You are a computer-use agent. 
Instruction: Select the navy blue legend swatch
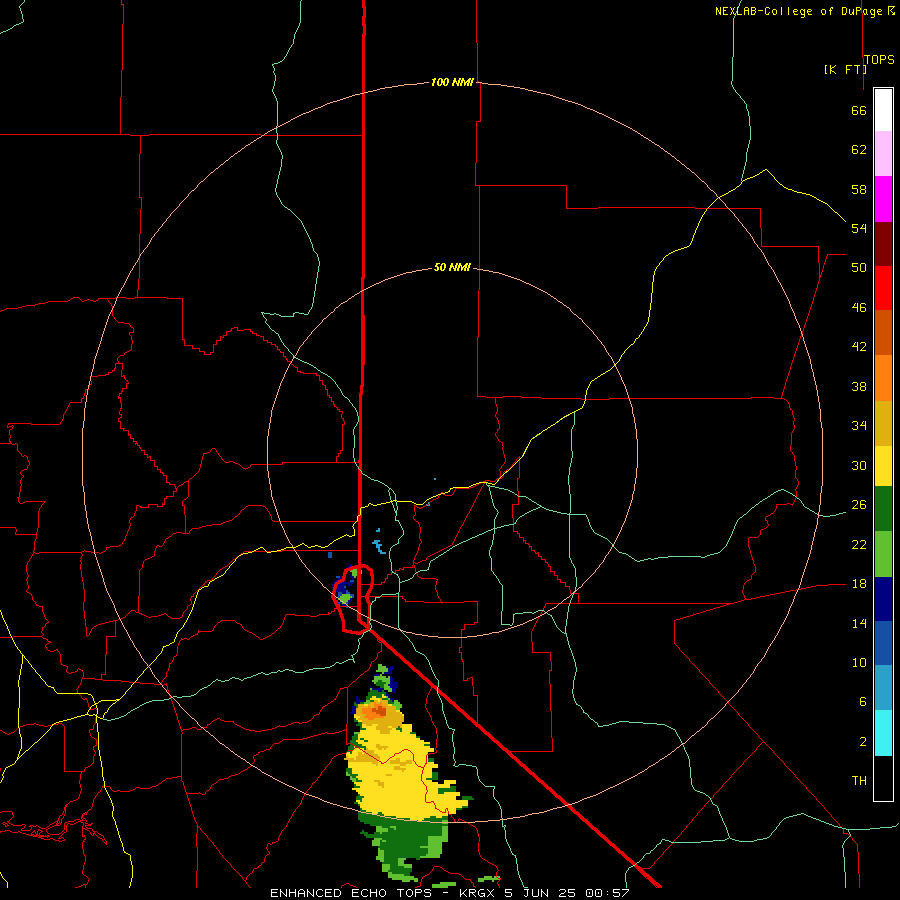(x=883, y=599)
